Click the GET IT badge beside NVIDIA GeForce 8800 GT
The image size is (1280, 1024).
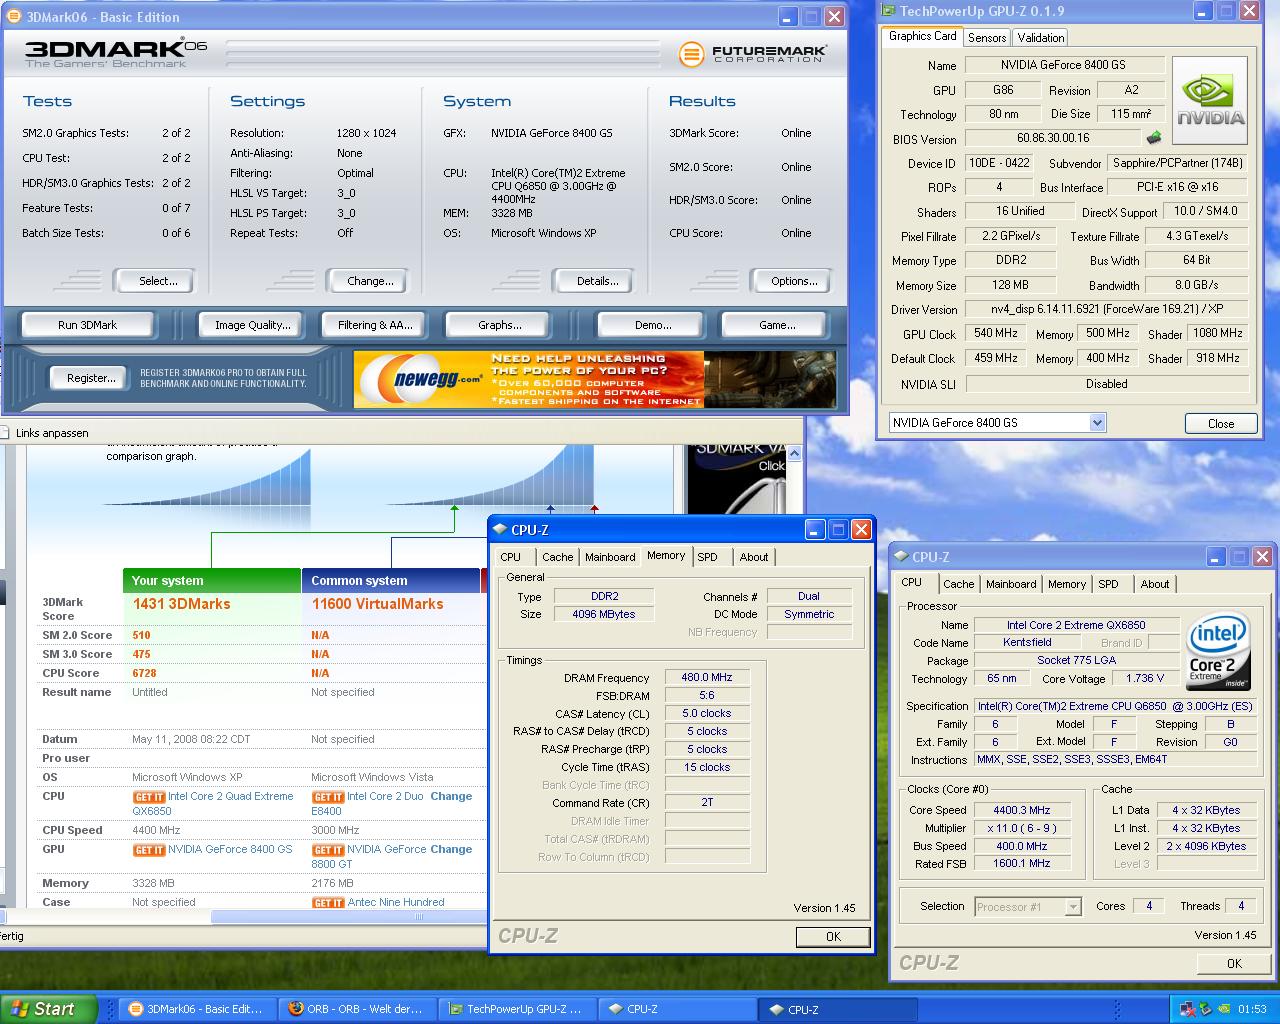tap(328, 850)
